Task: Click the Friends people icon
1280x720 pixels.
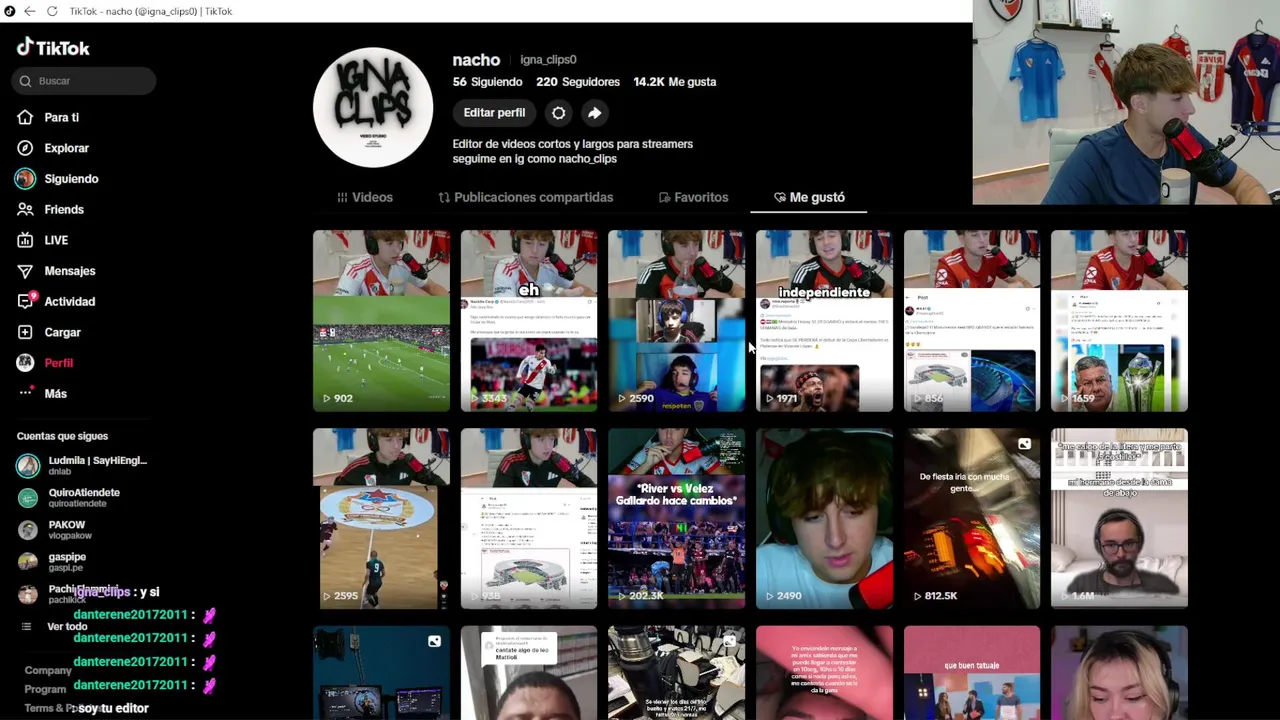Action: click(x=25, y=210)
